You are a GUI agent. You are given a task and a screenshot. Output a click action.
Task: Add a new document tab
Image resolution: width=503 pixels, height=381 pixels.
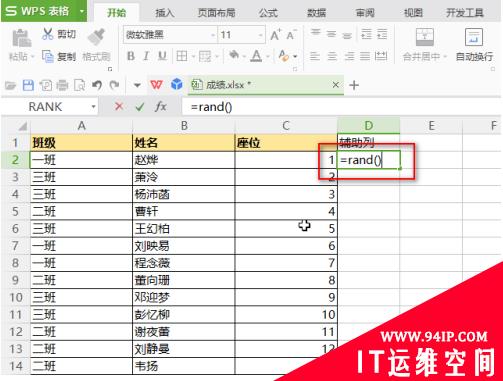coord(354,85)
